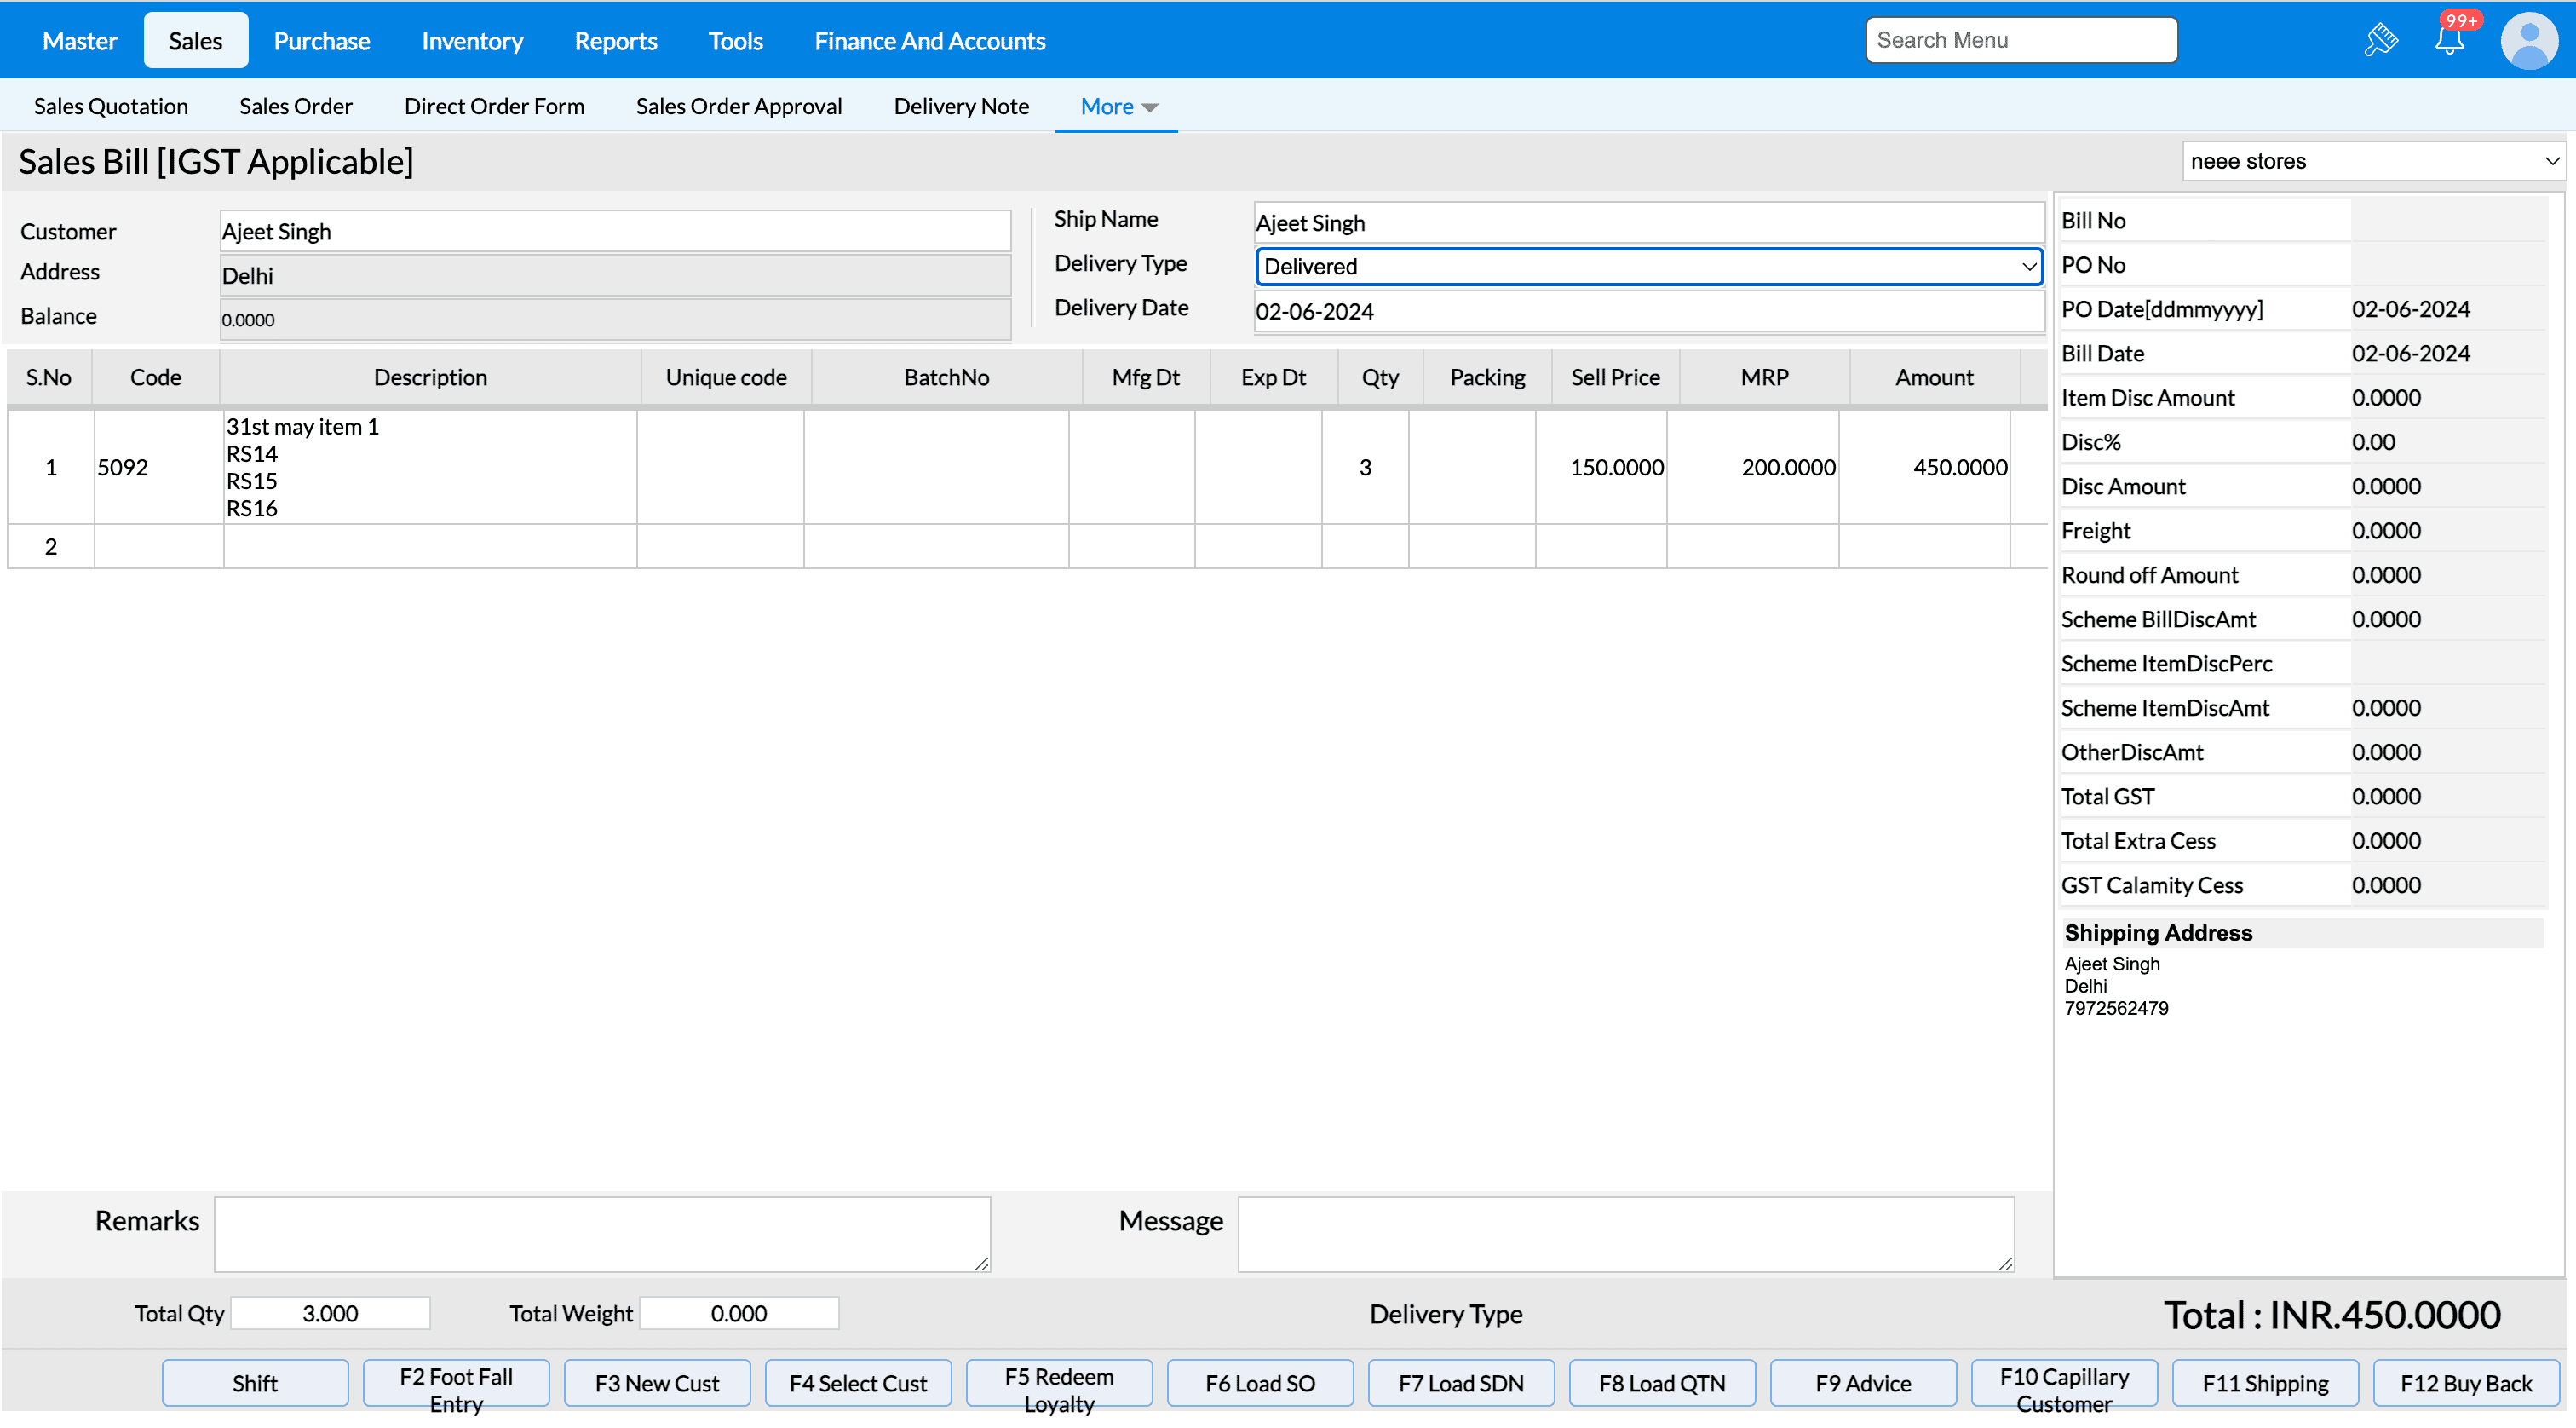2576x1428 pixels.
Task: Switch to the Purchase menu
Action: coord(321,41)
